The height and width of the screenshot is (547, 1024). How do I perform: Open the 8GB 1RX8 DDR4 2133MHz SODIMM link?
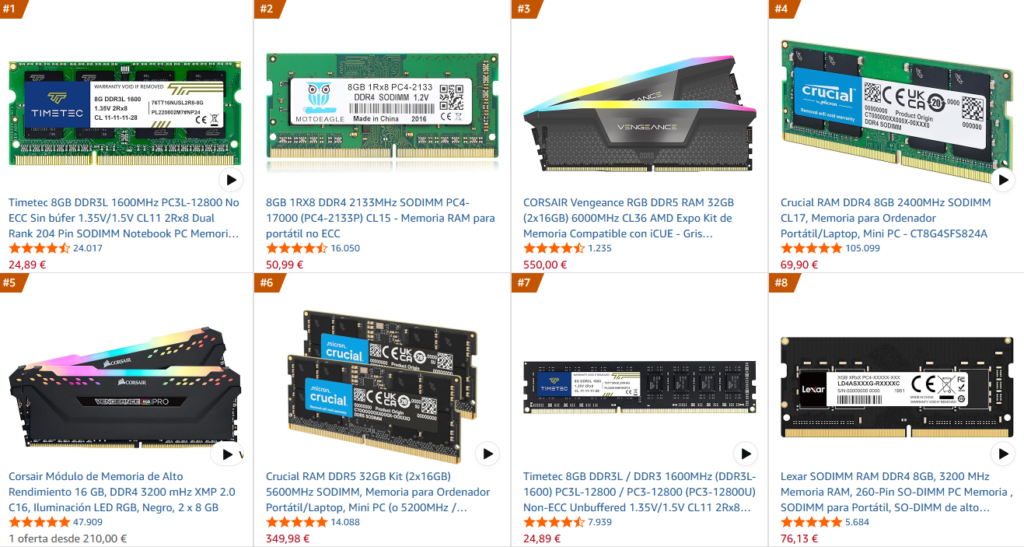(x=381, y=218)
